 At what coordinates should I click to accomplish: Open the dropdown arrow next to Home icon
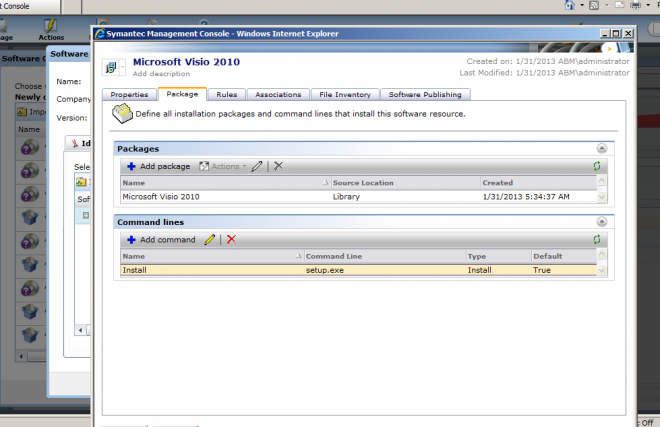582,5
